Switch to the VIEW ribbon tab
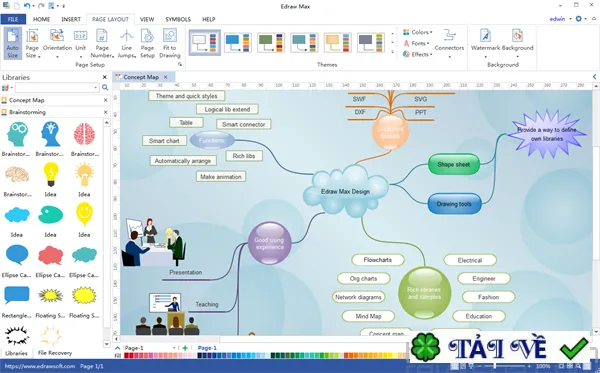Image resolution: width=600 pixels, height=373 pixels. click(147, 19)
